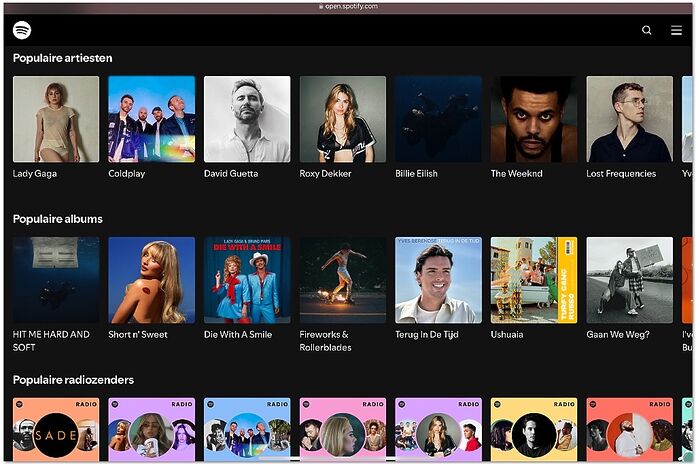Open the pink radio card next to the blue card
The image size is (696, 464).
click(x=343, y=429)
